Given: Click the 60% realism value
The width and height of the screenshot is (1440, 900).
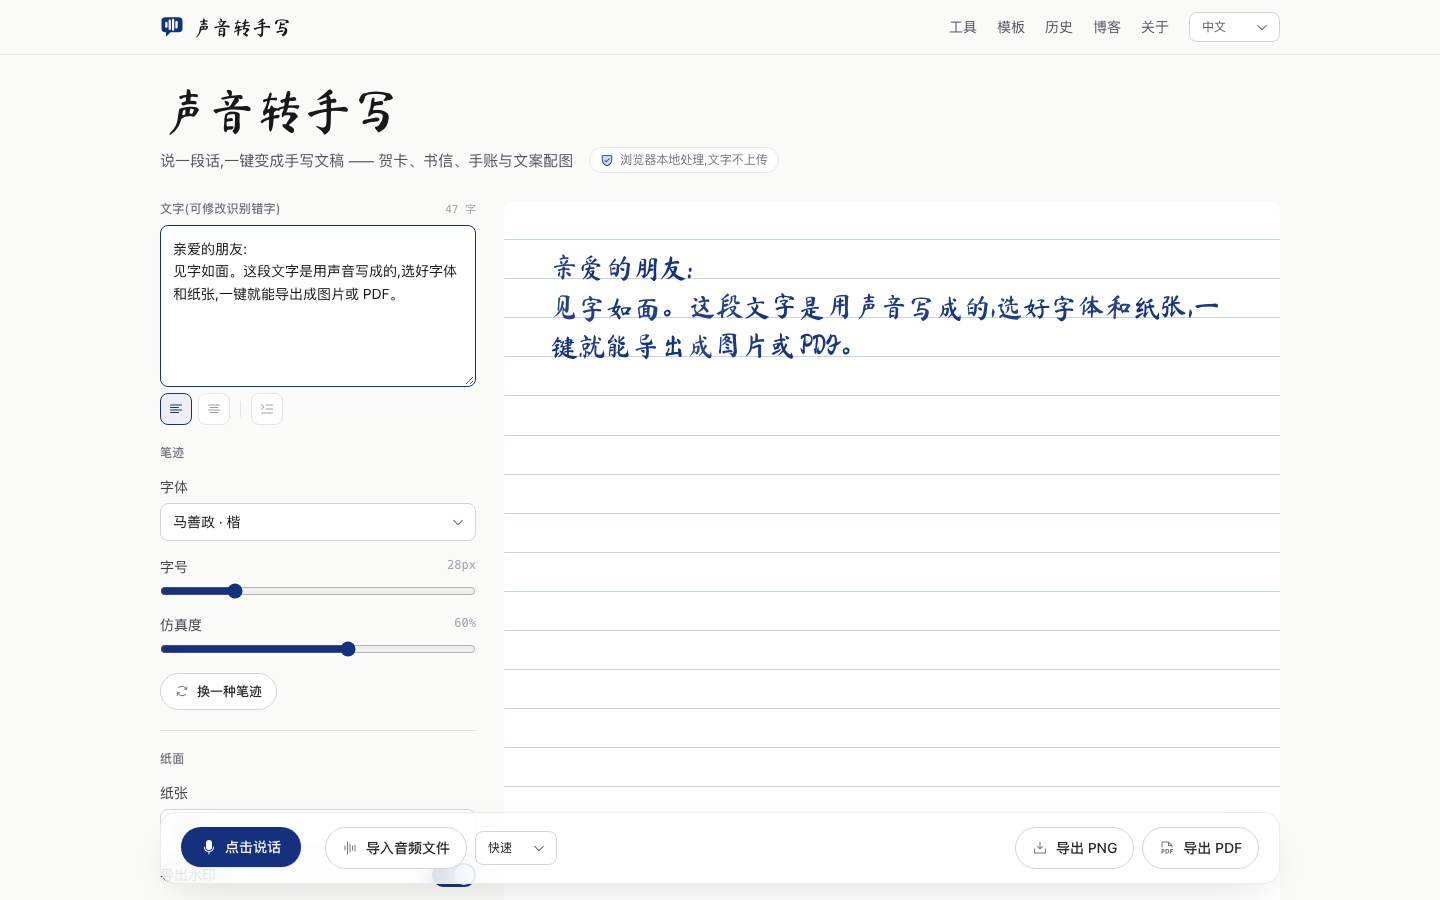Looking at the screenshot, I should tap(465, 623).
